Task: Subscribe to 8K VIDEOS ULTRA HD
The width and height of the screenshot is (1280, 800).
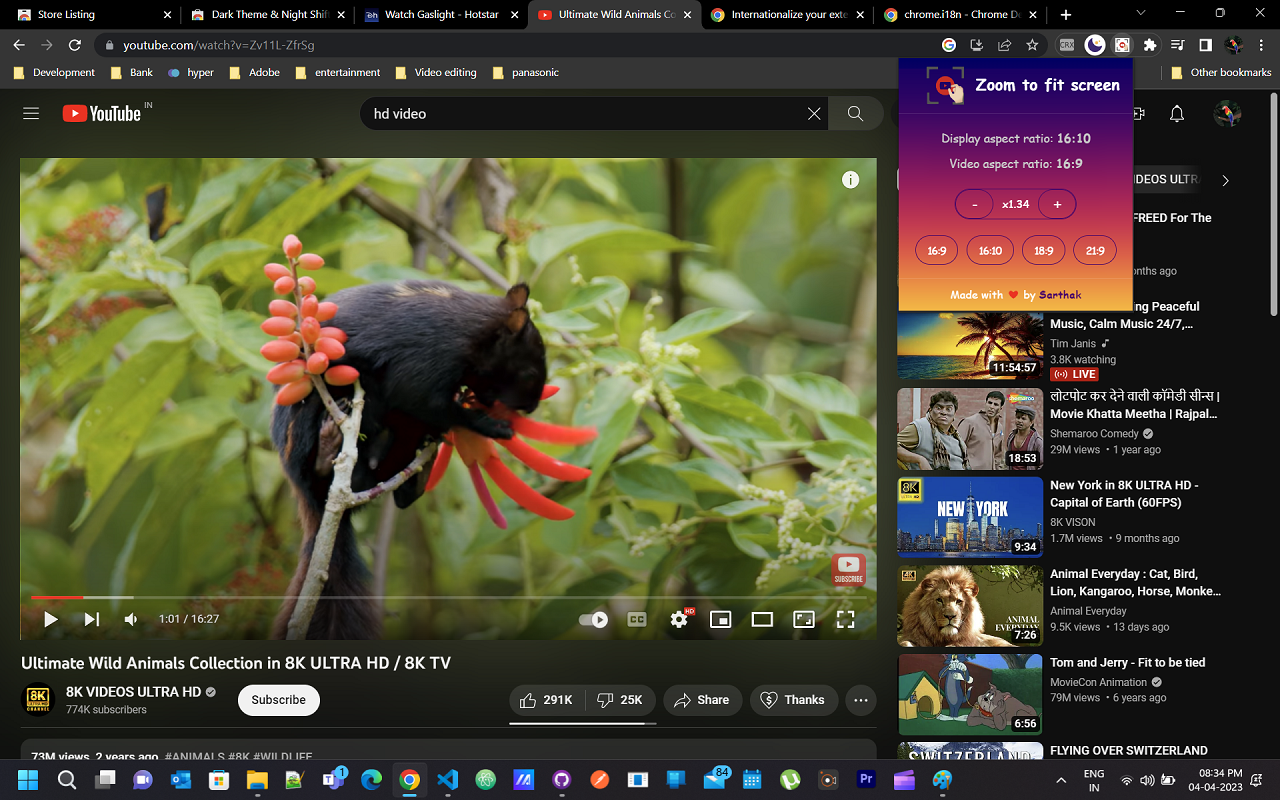Action: pos(278,700)
